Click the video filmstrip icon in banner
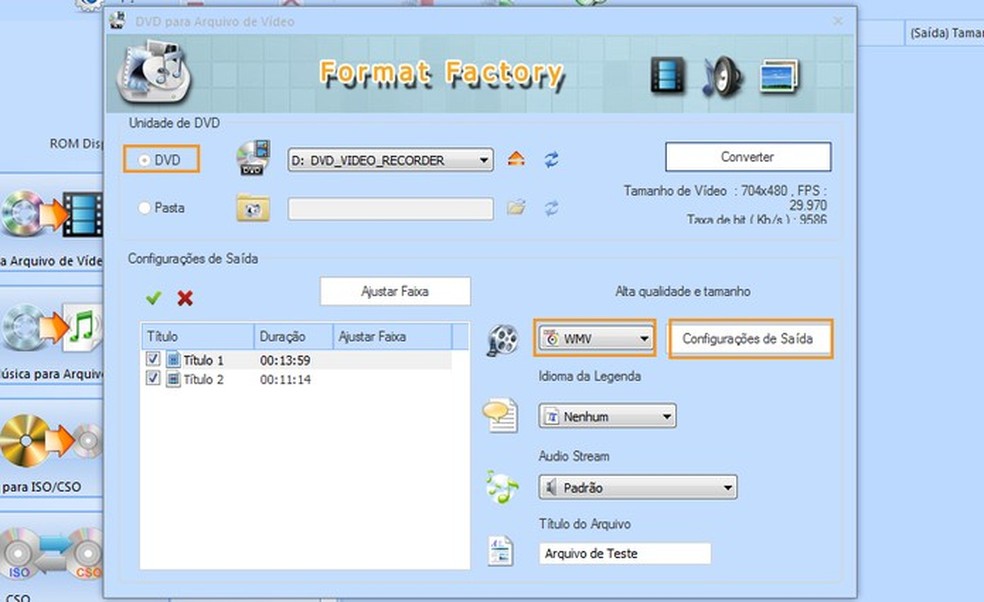Viewport: 984px width, 602px height. click(668, 75)
